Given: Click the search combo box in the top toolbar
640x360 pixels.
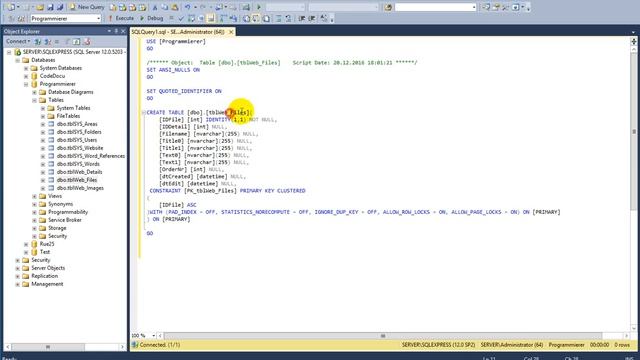Looking at the screenshot, I should click(436, 7).
